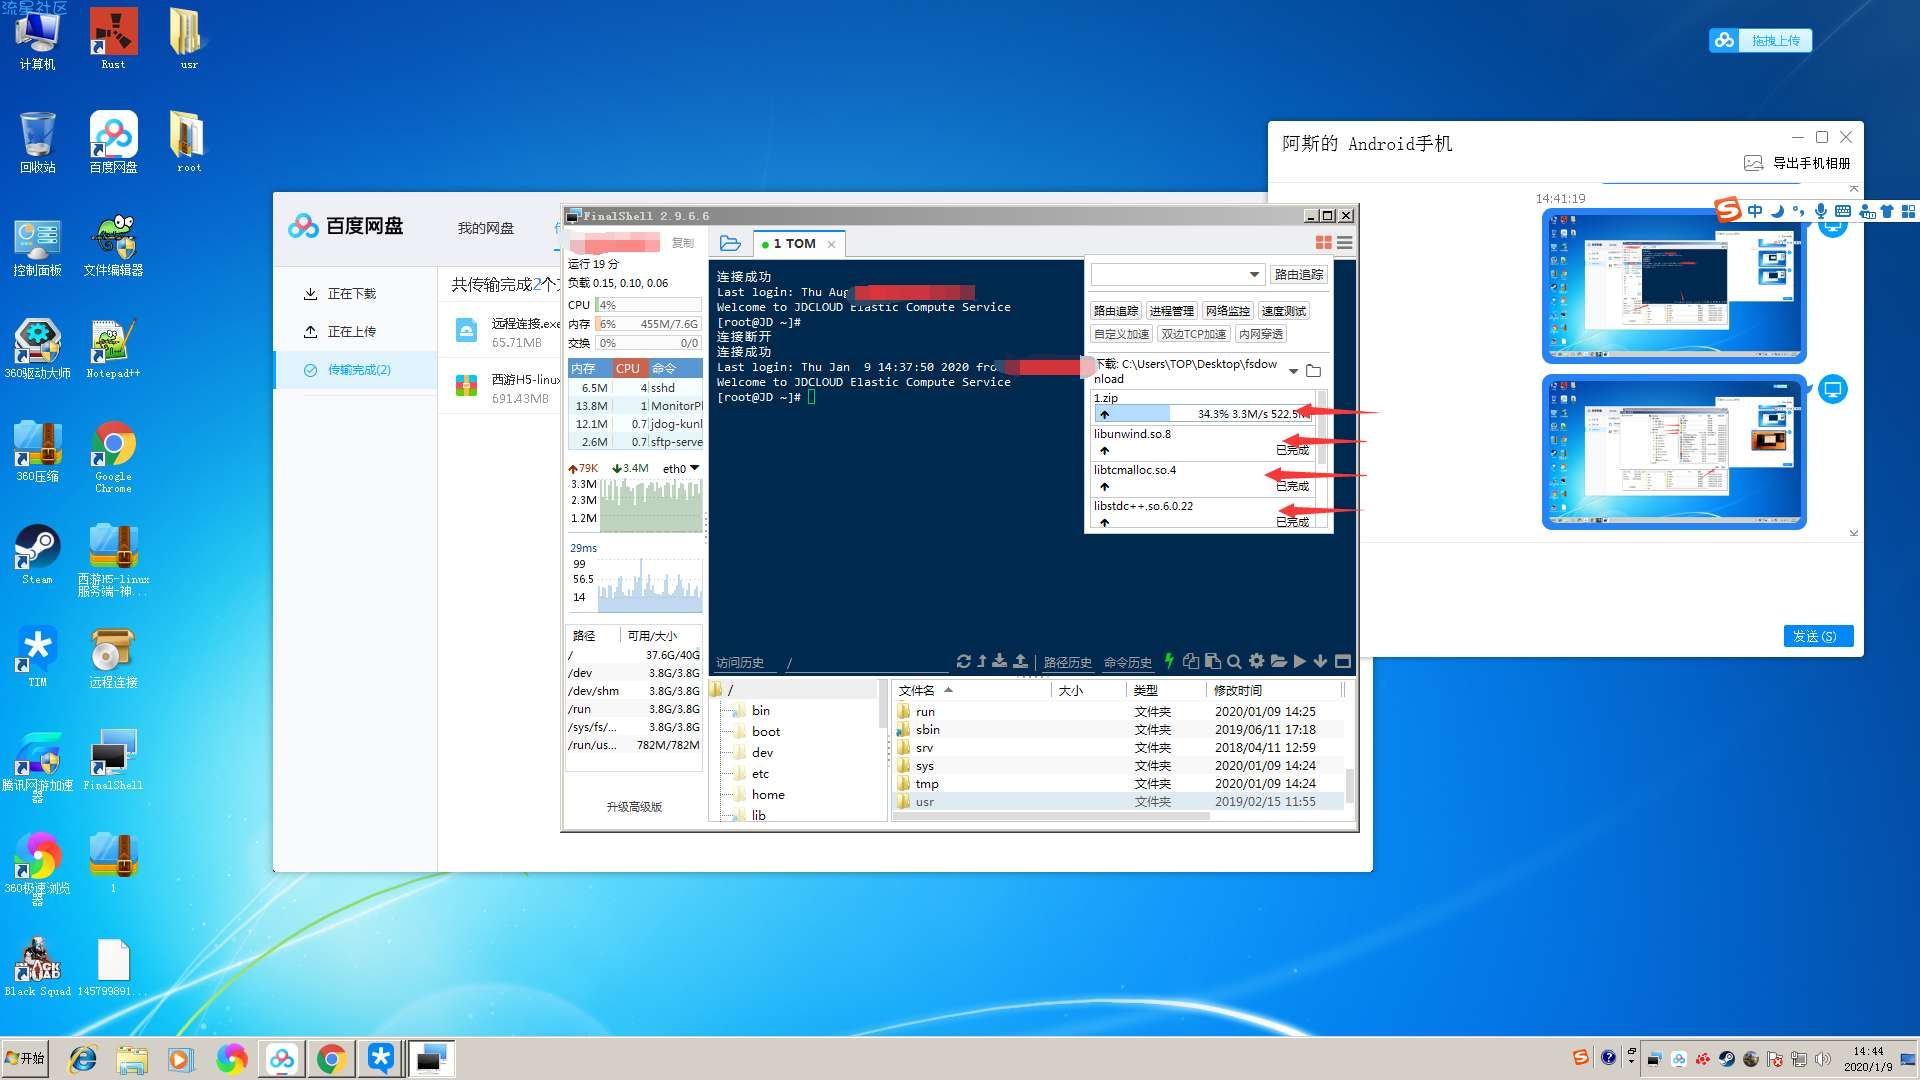Select the home folder in the directory tree

pyautogui.click(x=768, y=795)
